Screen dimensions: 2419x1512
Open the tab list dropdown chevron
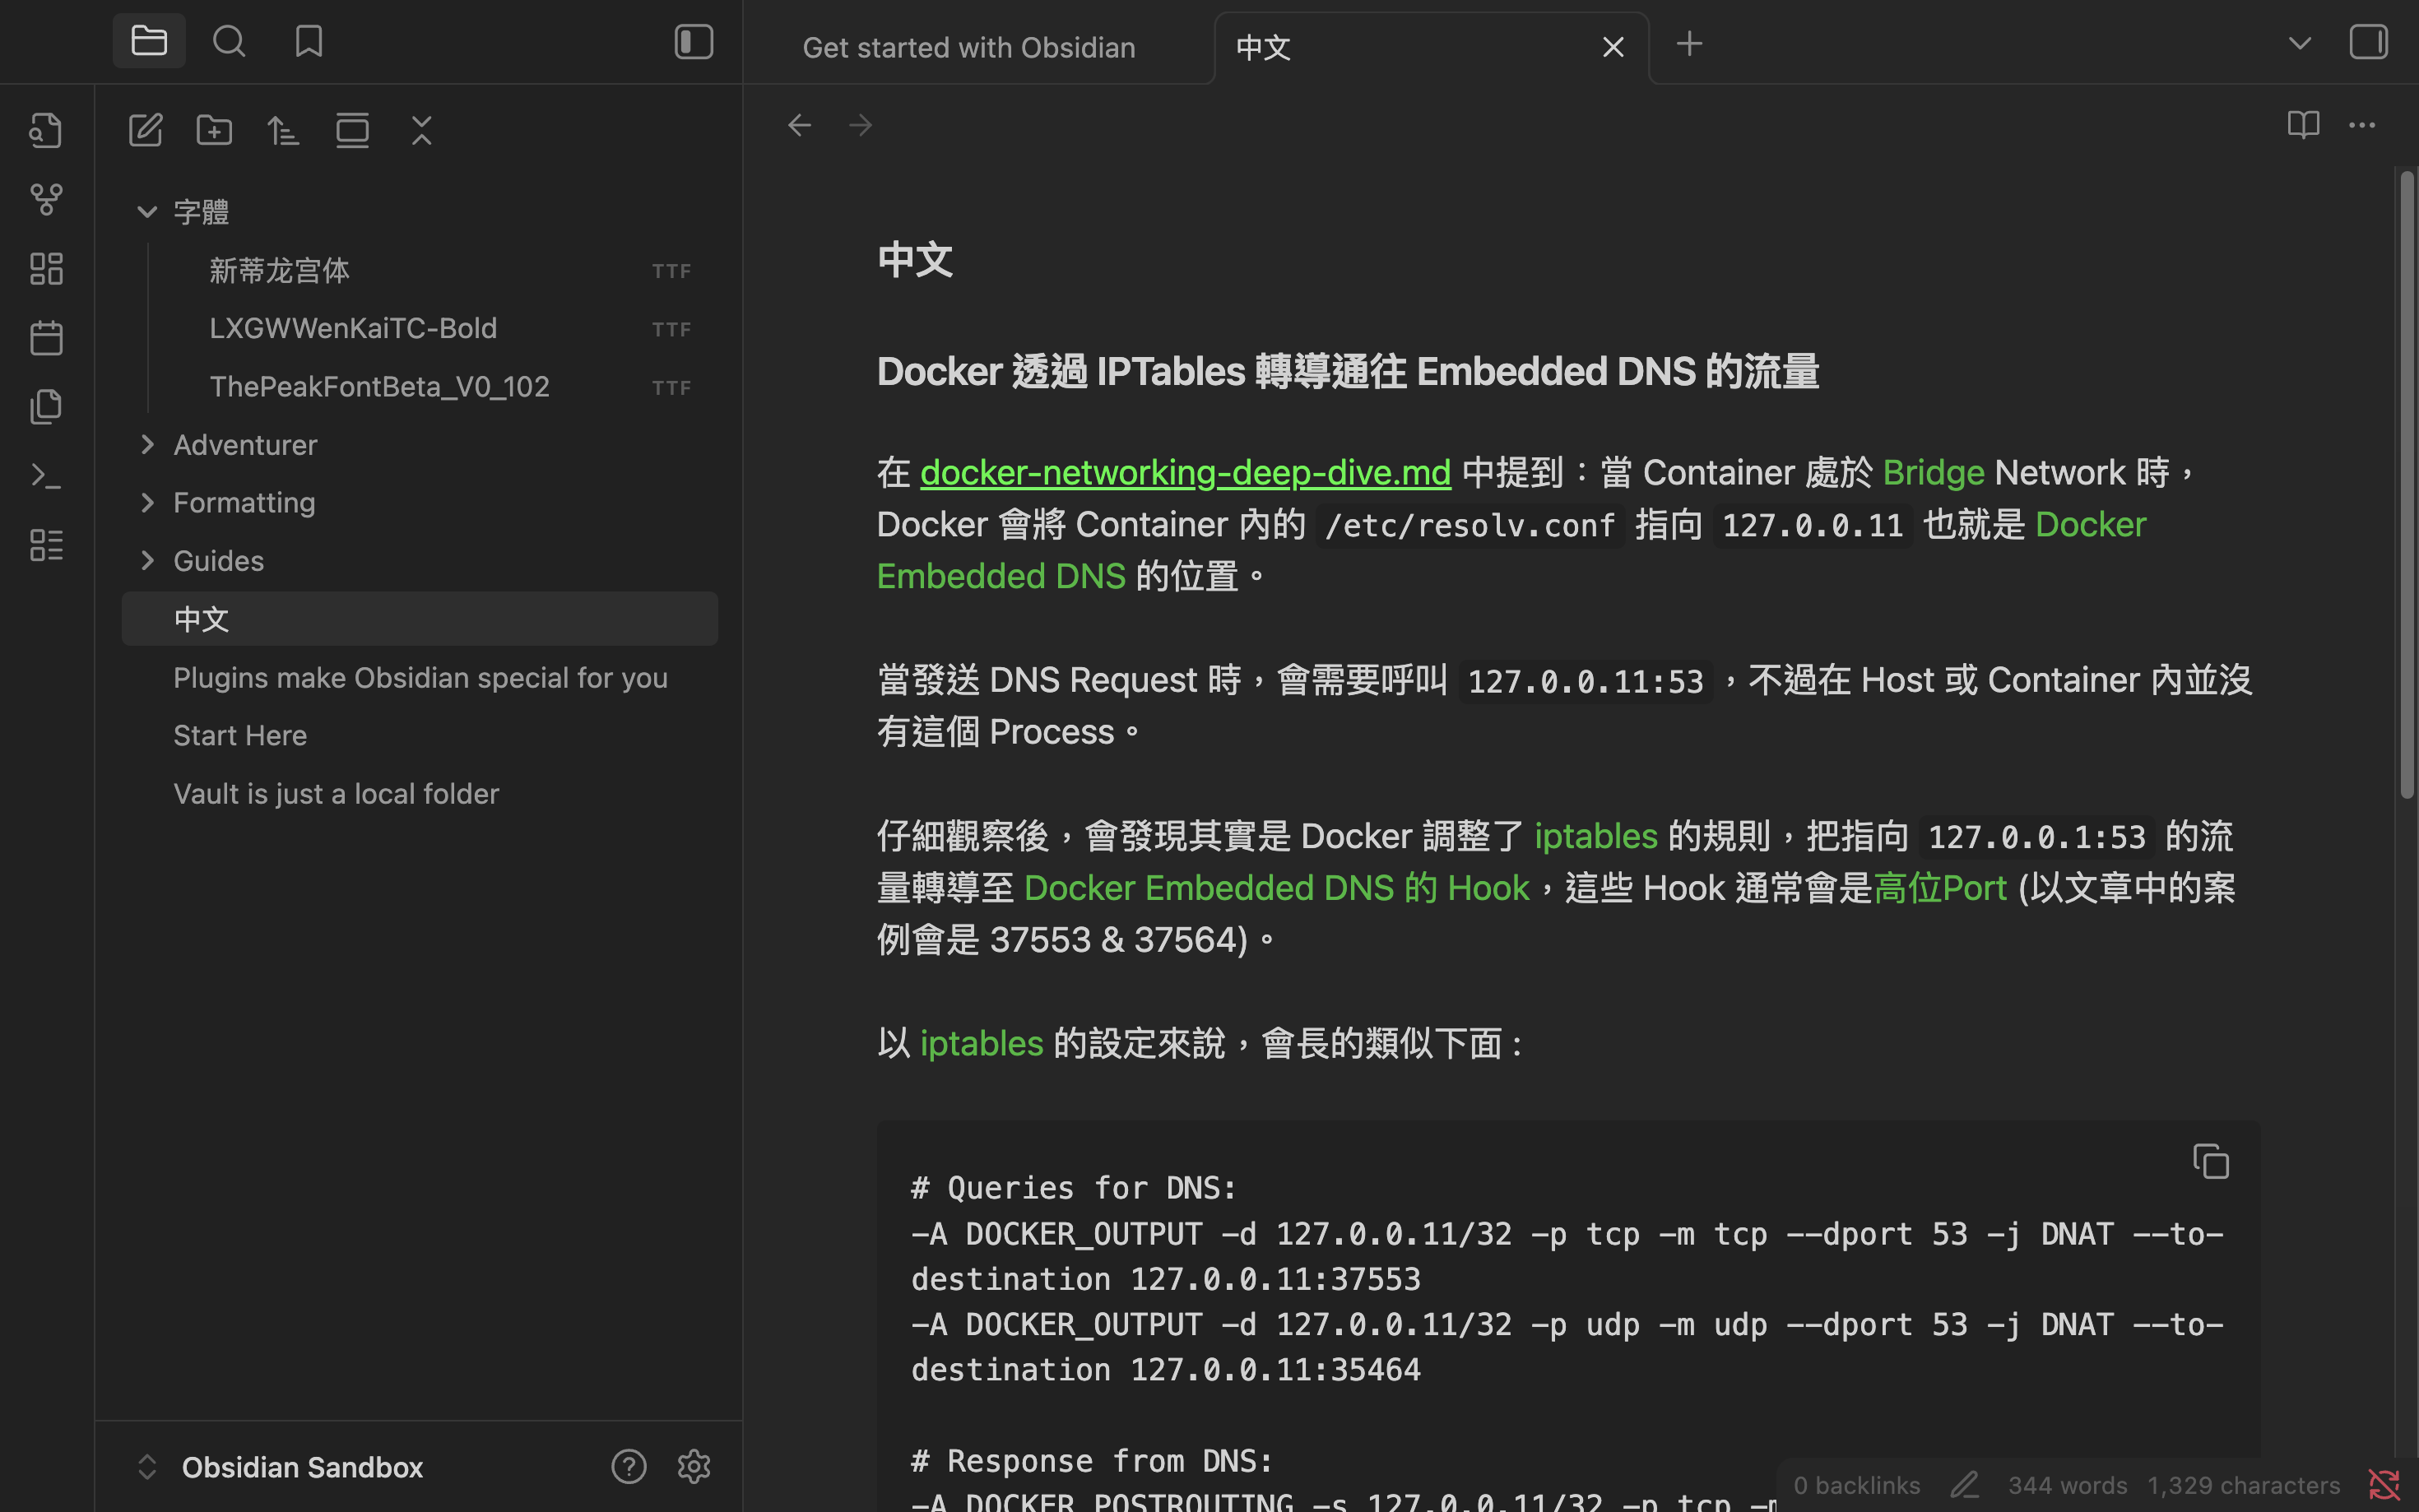pos(2299,43)
